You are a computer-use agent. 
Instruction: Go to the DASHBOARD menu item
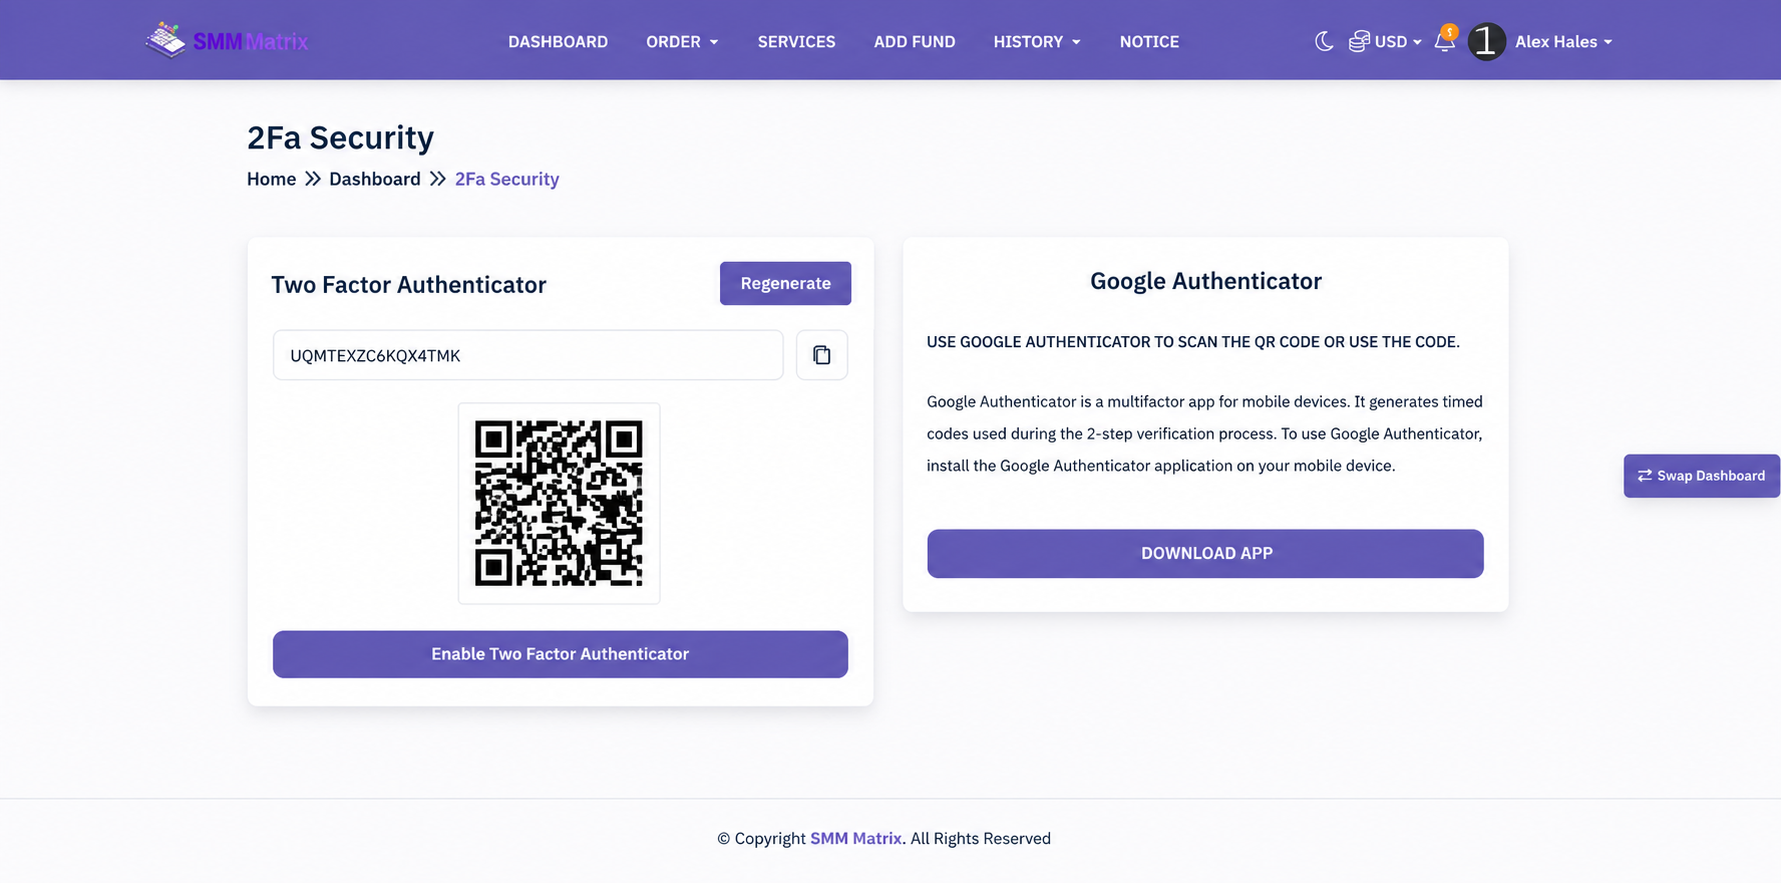(x=558, y=41)
